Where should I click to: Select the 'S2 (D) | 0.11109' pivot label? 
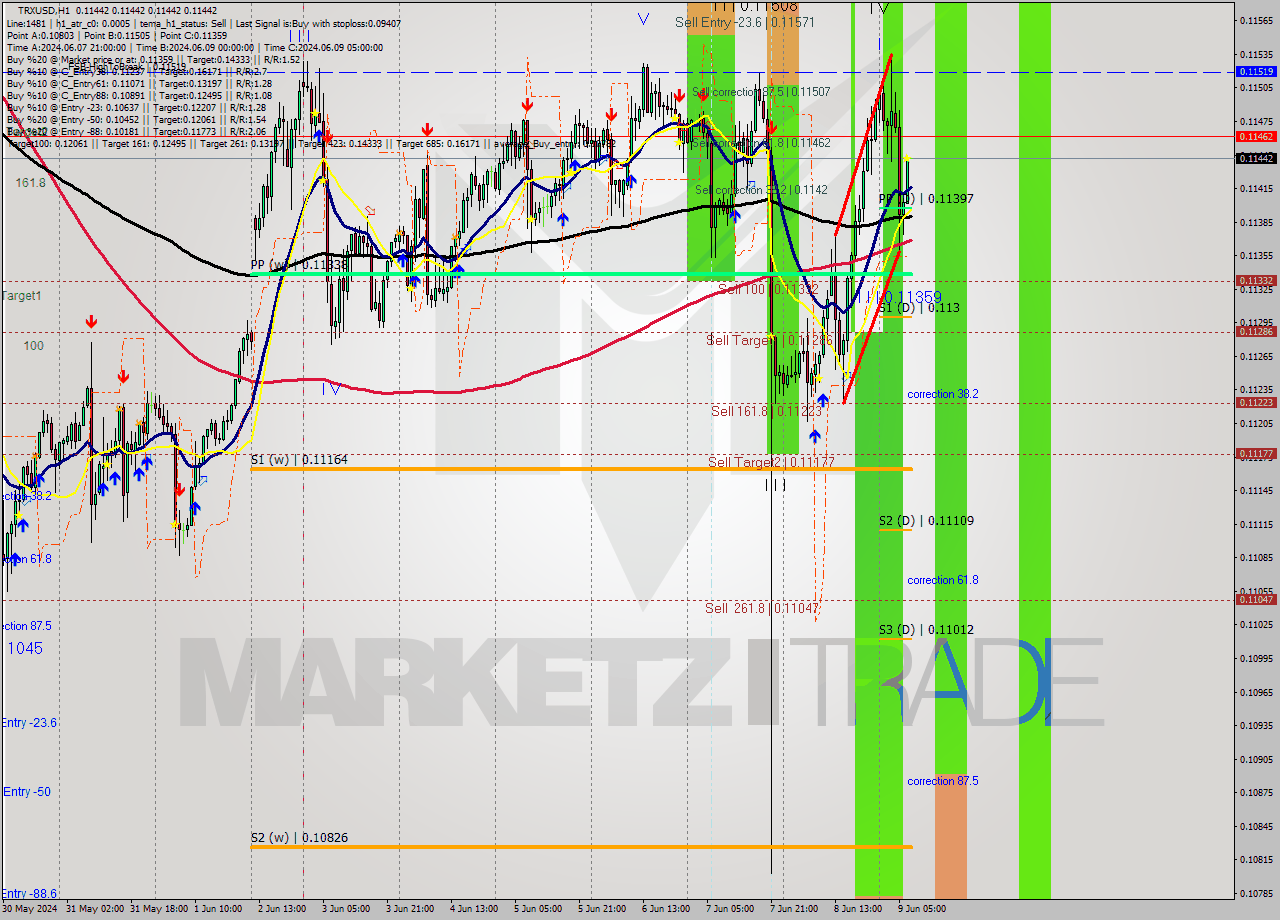coord(926,521)
